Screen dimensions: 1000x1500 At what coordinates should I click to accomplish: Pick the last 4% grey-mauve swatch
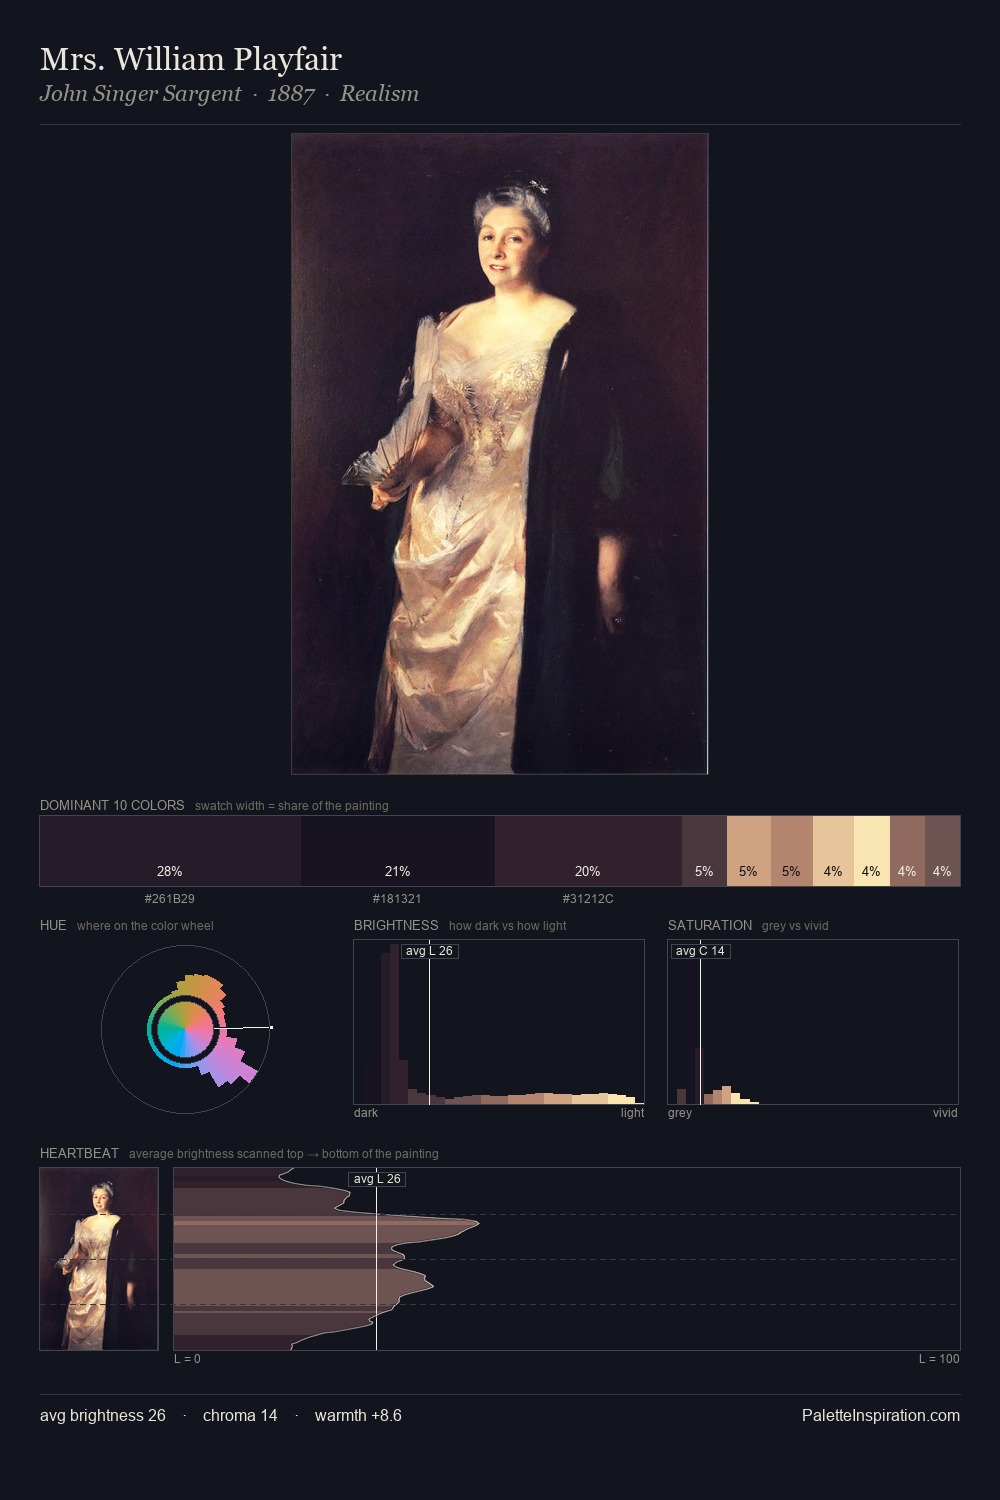tap(942, 851)
